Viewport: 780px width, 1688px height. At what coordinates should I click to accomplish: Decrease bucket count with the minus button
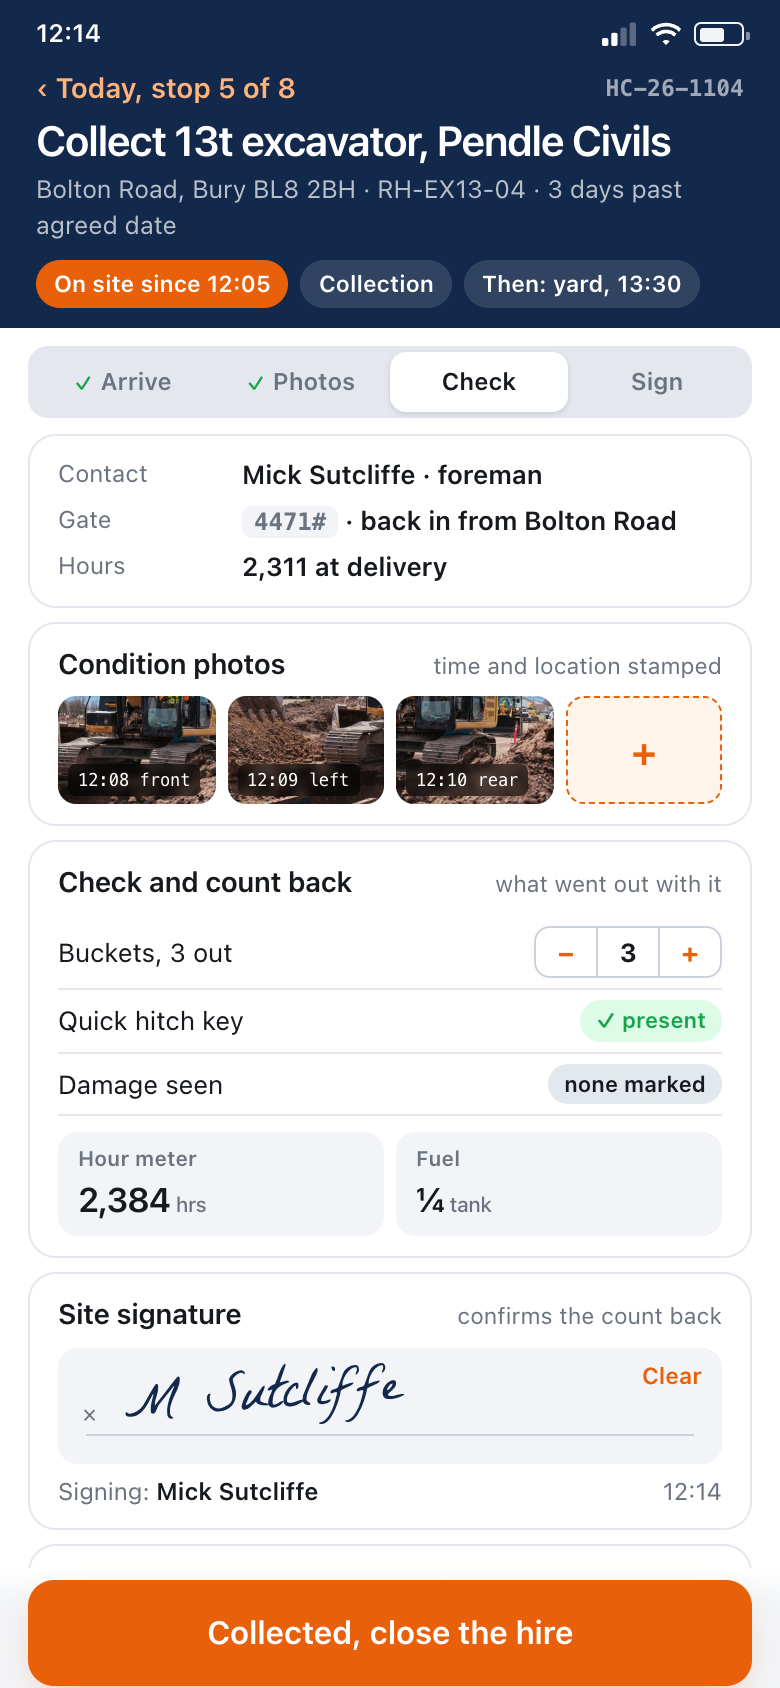(x=566, y=953)
